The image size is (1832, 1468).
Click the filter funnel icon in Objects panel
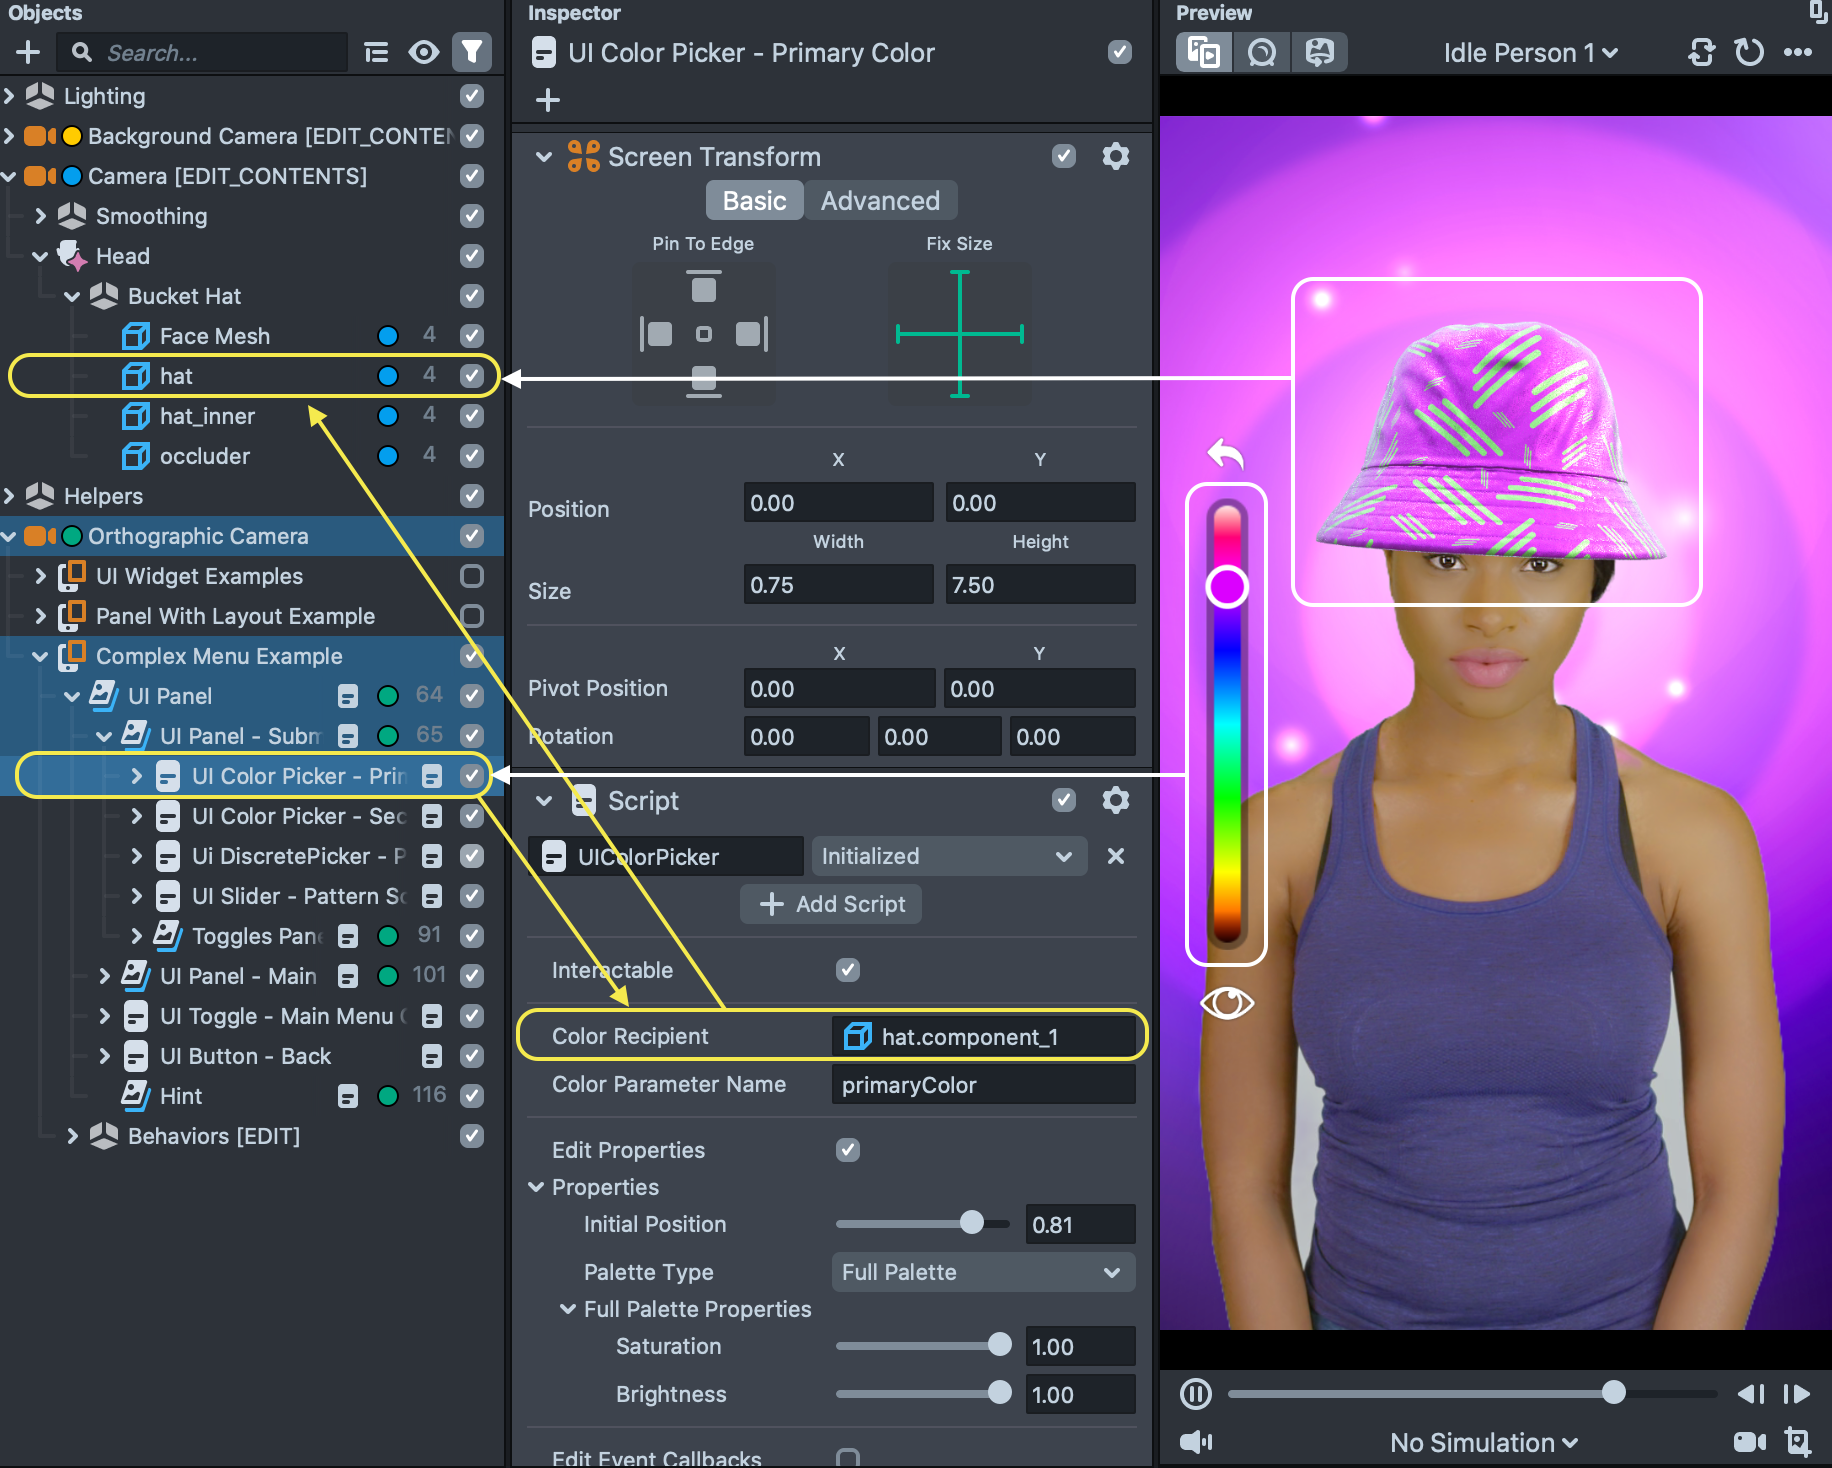(x=471, y=52)
